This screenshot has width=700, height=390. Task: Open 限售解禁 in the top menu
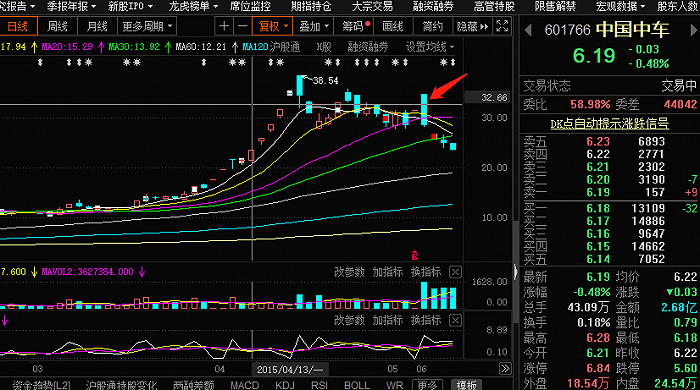tap(555, 6)
